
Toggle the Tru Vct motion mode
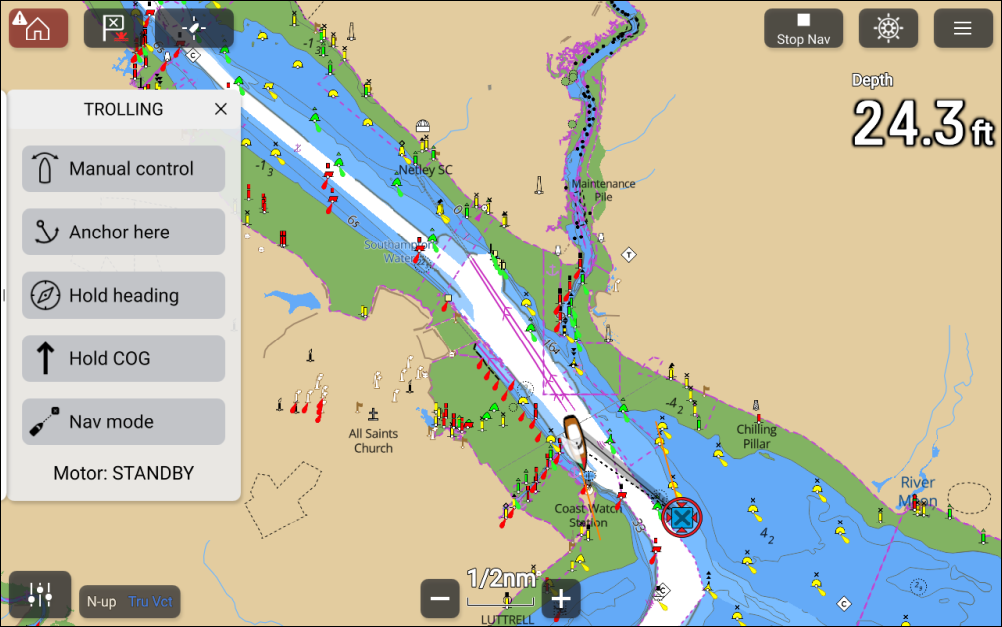point(150,602)
